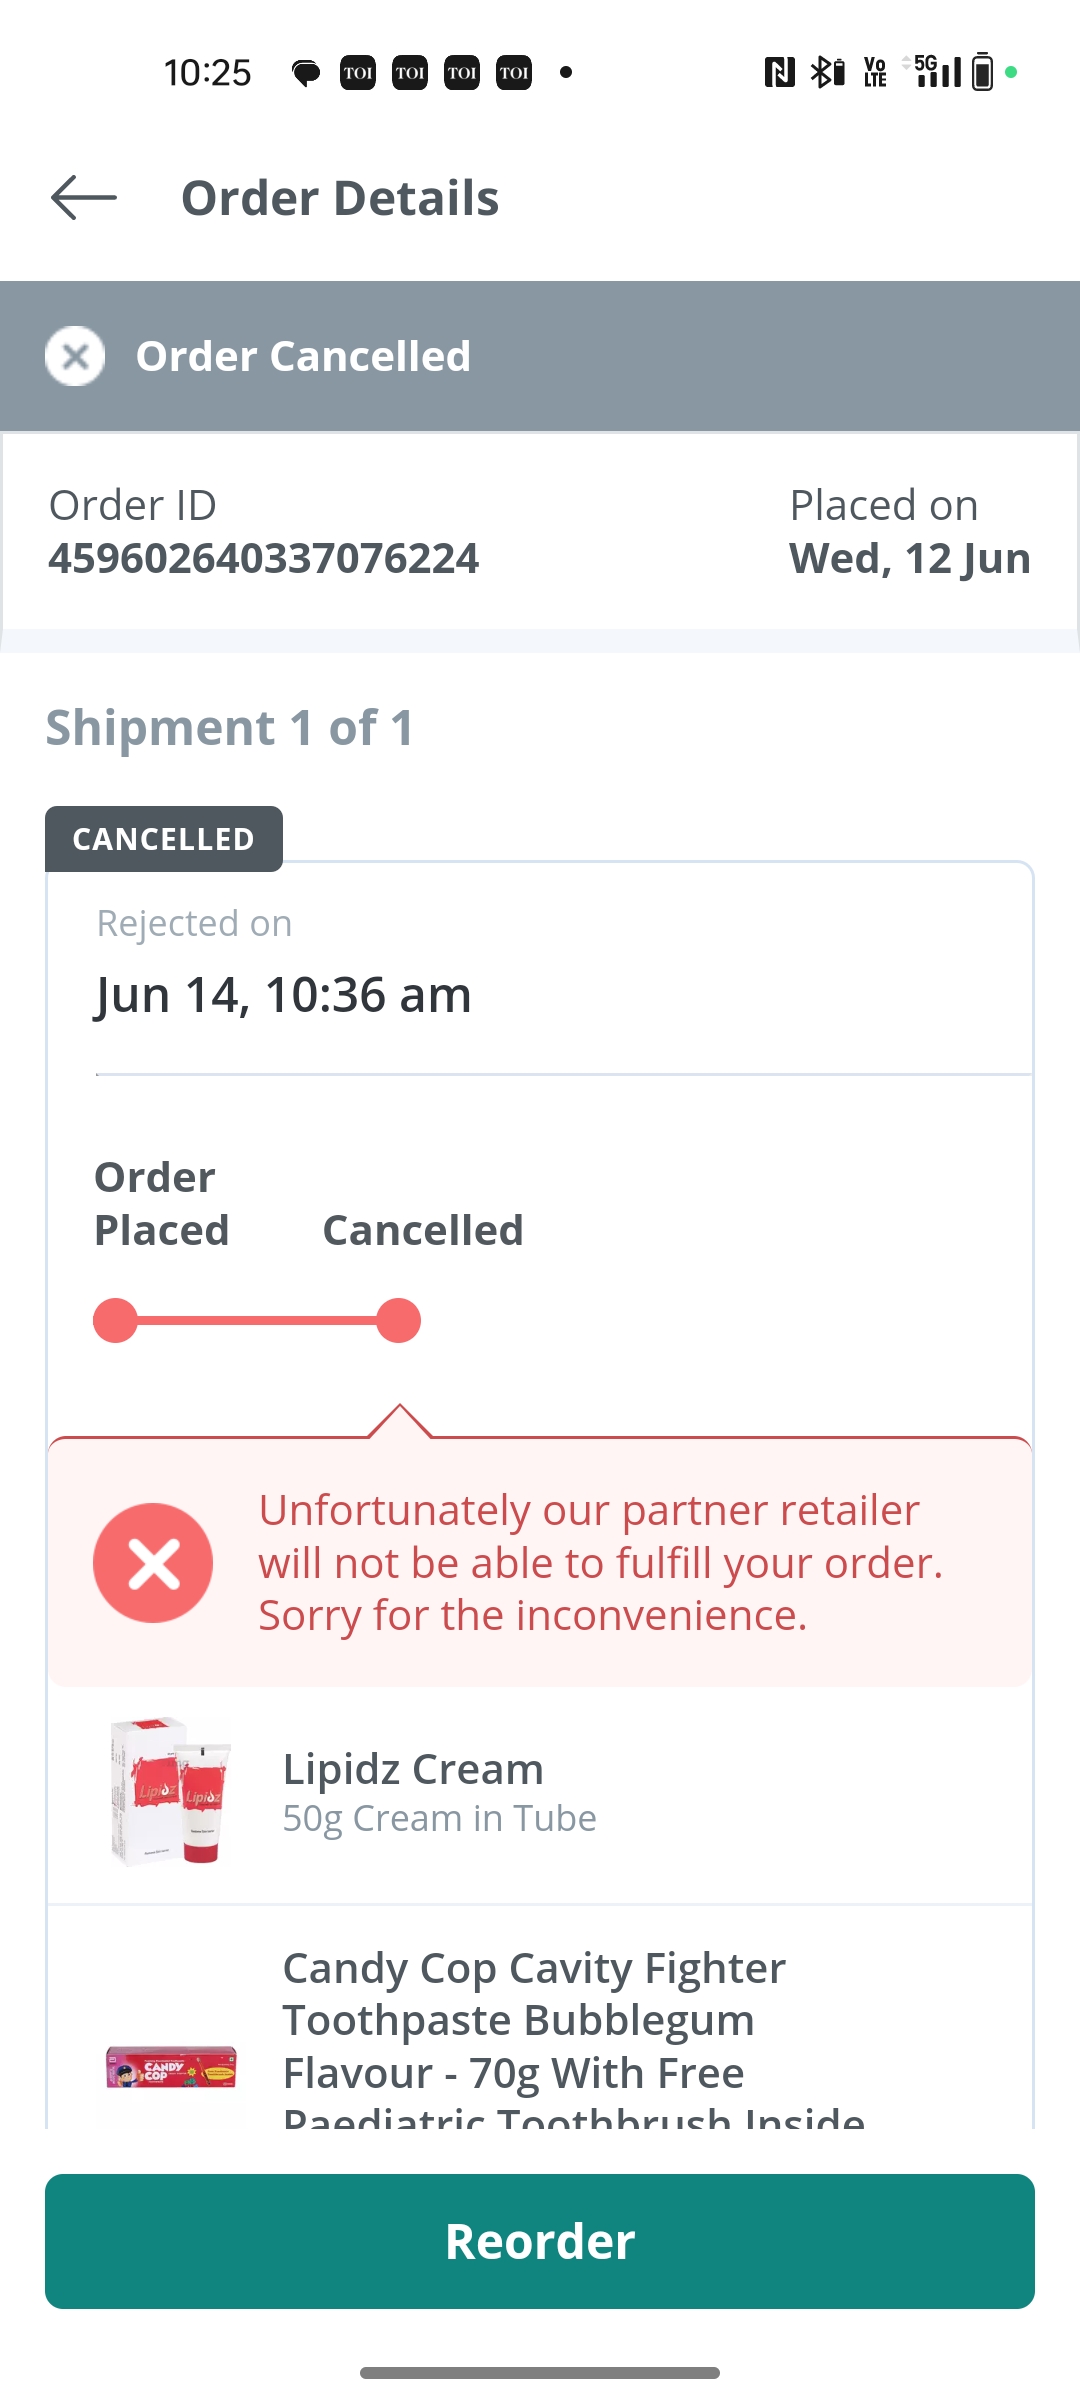Viewport: 1080px width, 2400px height.
Task: Tap the bottom home gesture bar
Action: point(540,2372)
